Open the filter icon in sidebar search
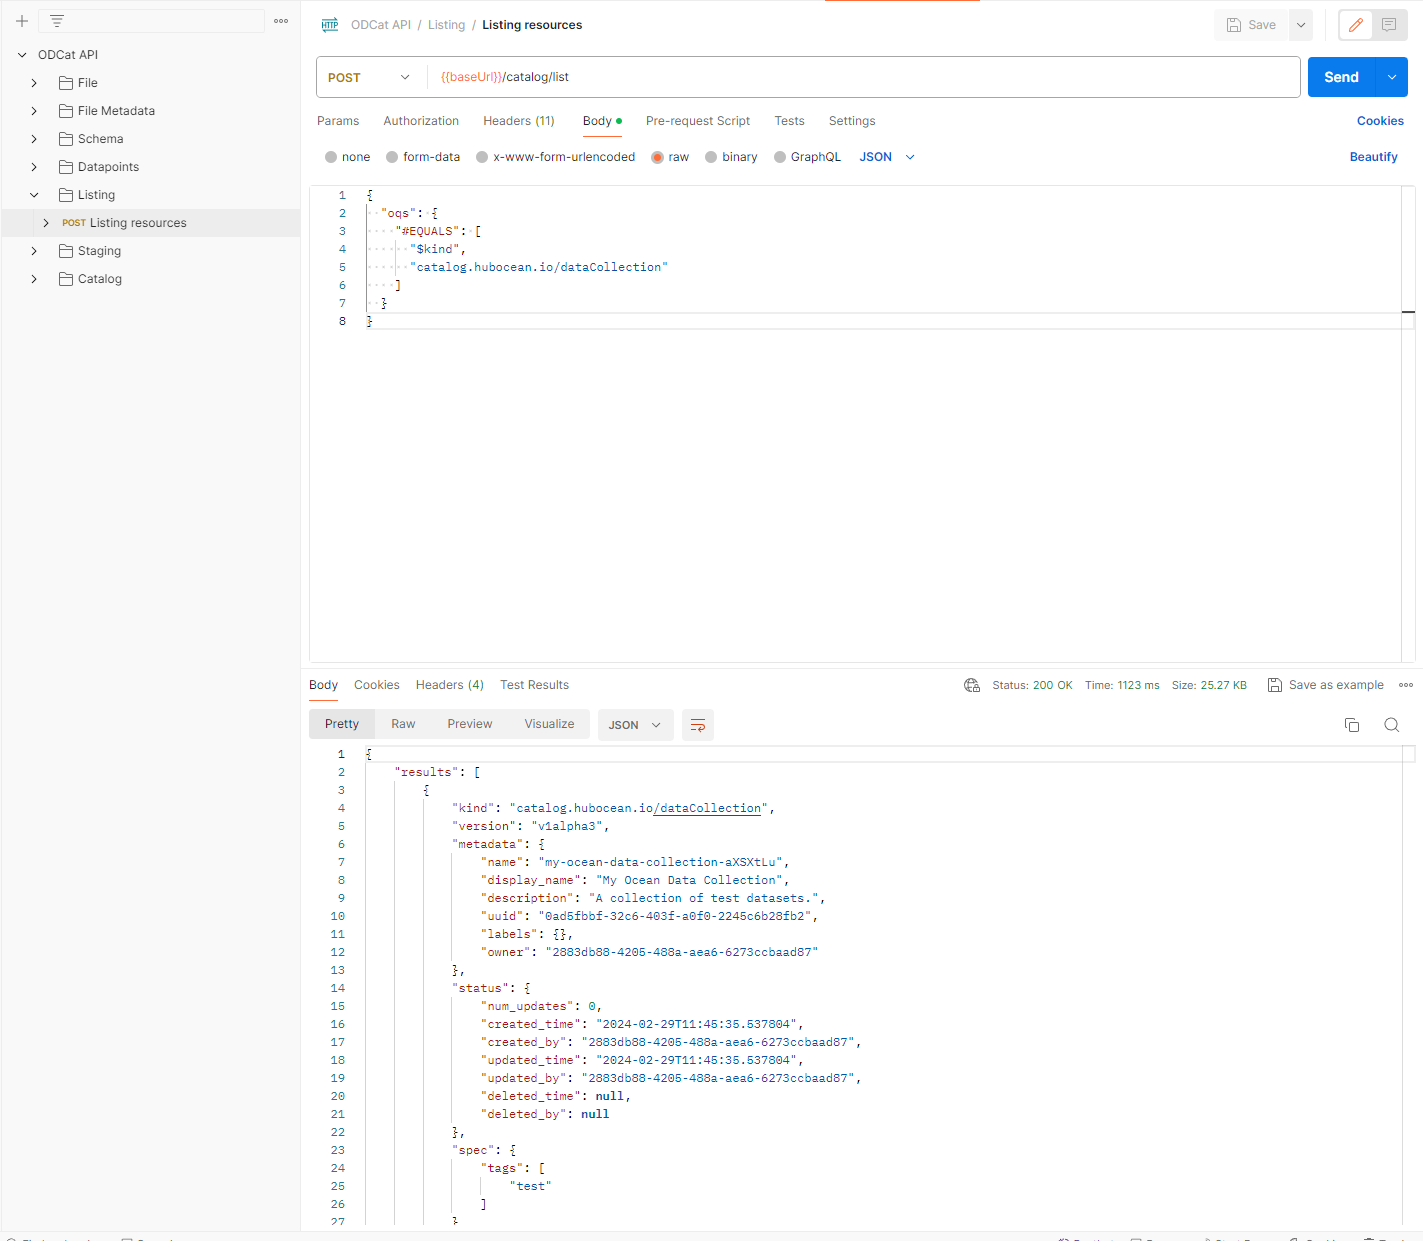The width and height of the screenshot is (1423, 1241). click(x=57, y=21)
